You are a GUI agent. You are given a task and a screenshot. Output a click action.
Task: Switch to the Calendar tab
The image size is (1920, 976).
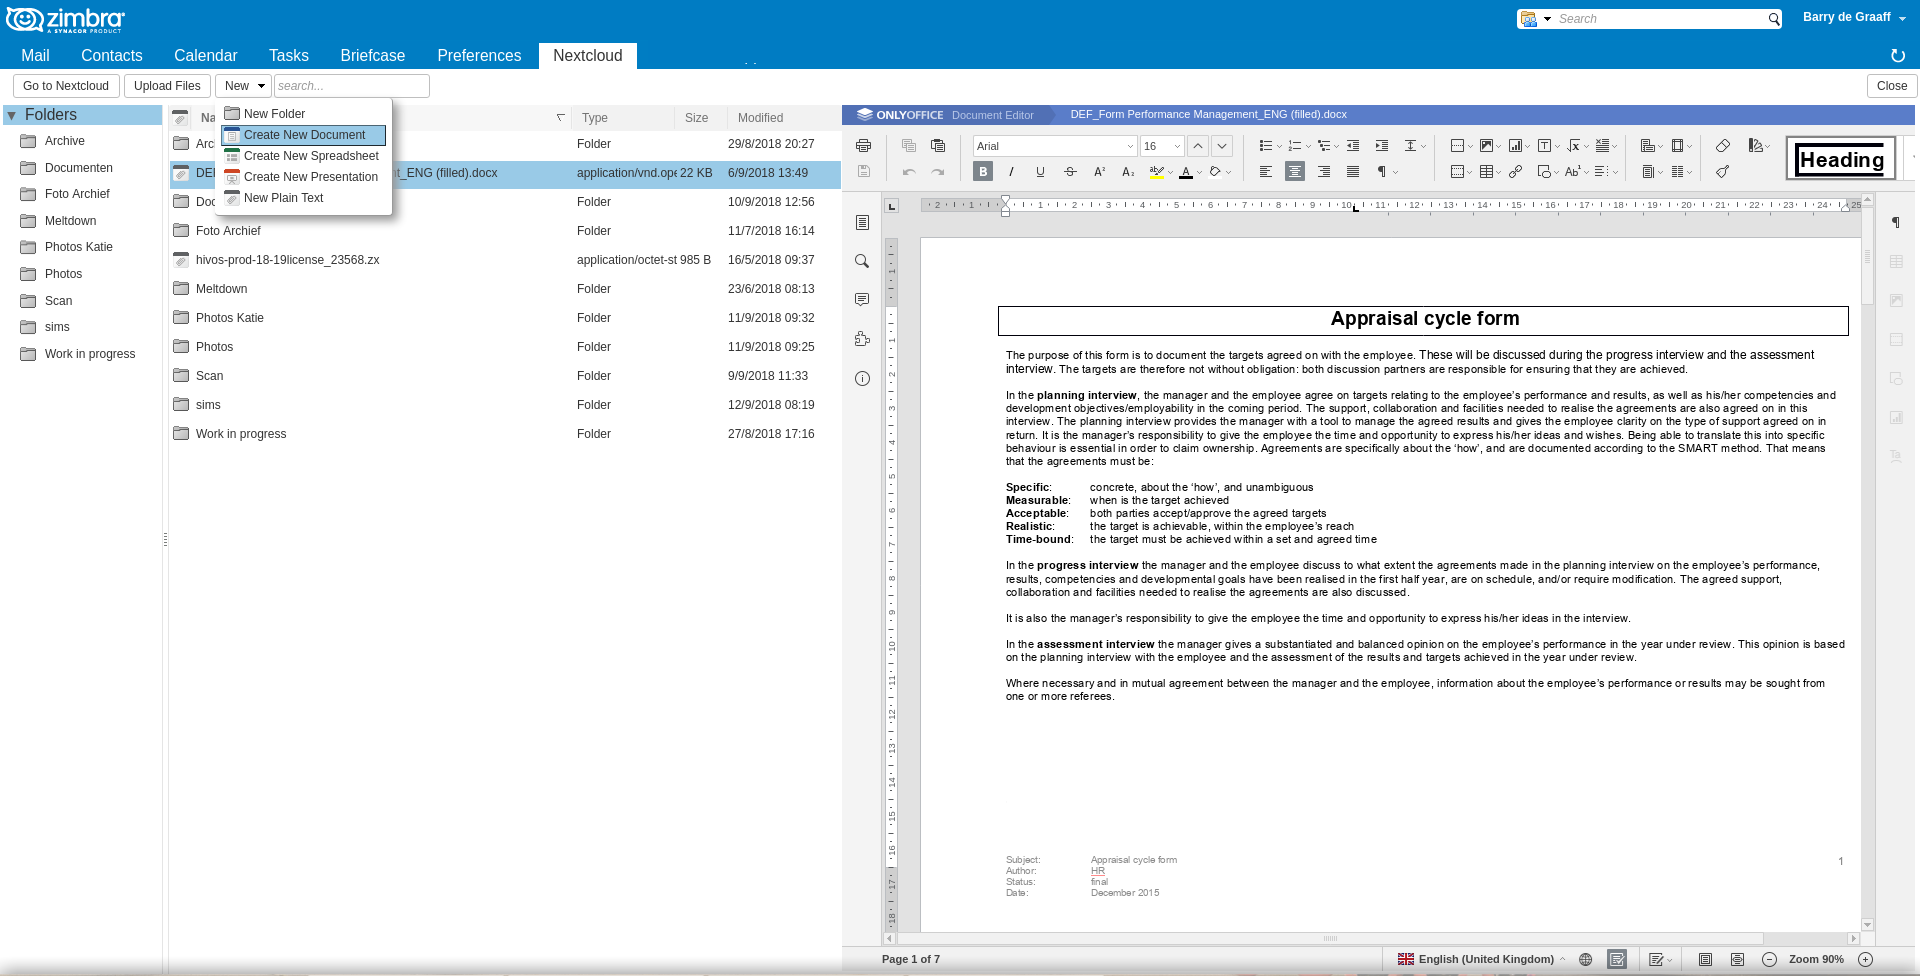(x=205, y=56)
